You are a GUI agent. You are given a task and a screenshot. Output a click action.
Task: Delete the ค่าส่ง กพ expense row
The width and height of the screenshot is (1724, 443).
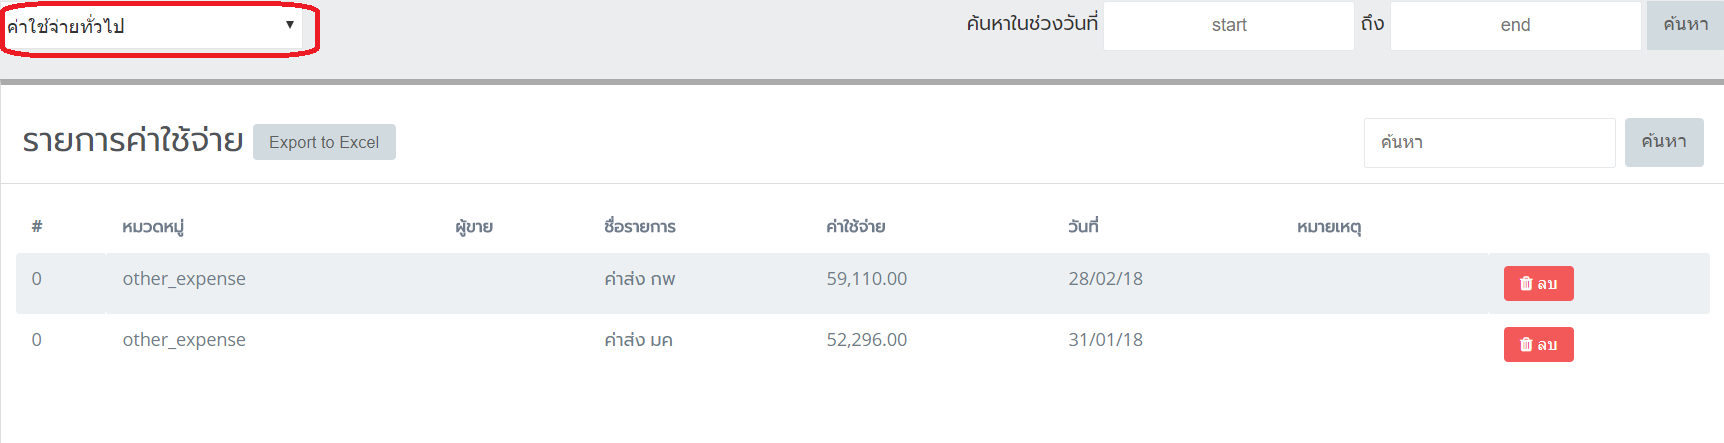click(1538, 283)
